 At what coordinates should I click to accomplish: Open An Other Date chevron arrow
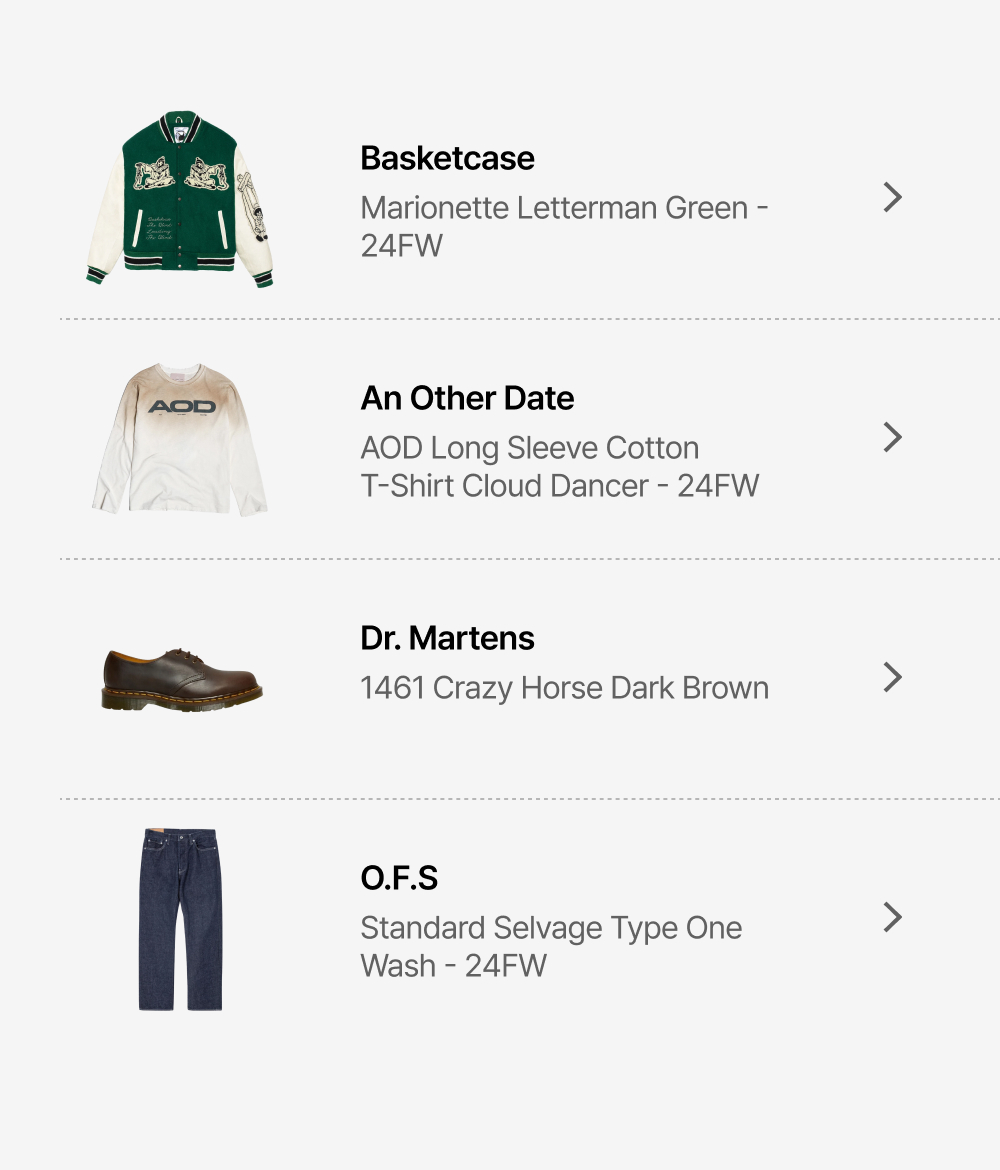[x=892, y=438]
